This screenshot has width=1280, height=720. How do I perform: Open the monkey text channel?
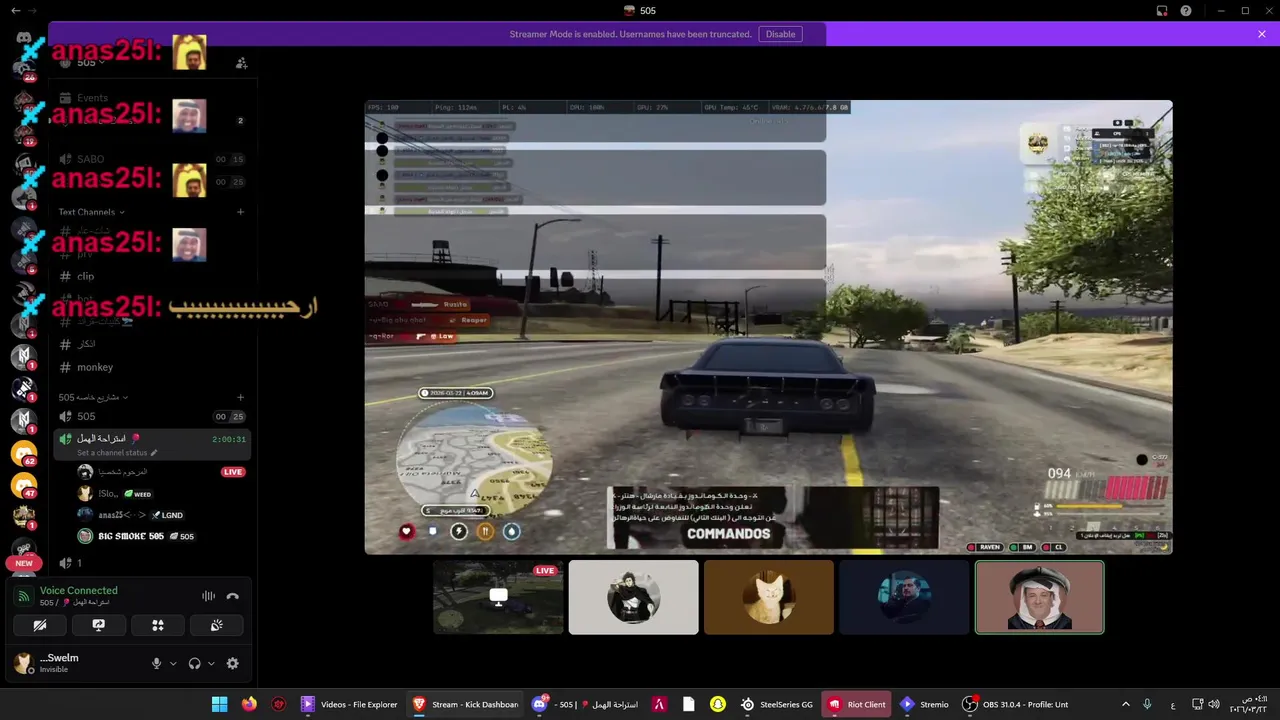click(150, 367)
